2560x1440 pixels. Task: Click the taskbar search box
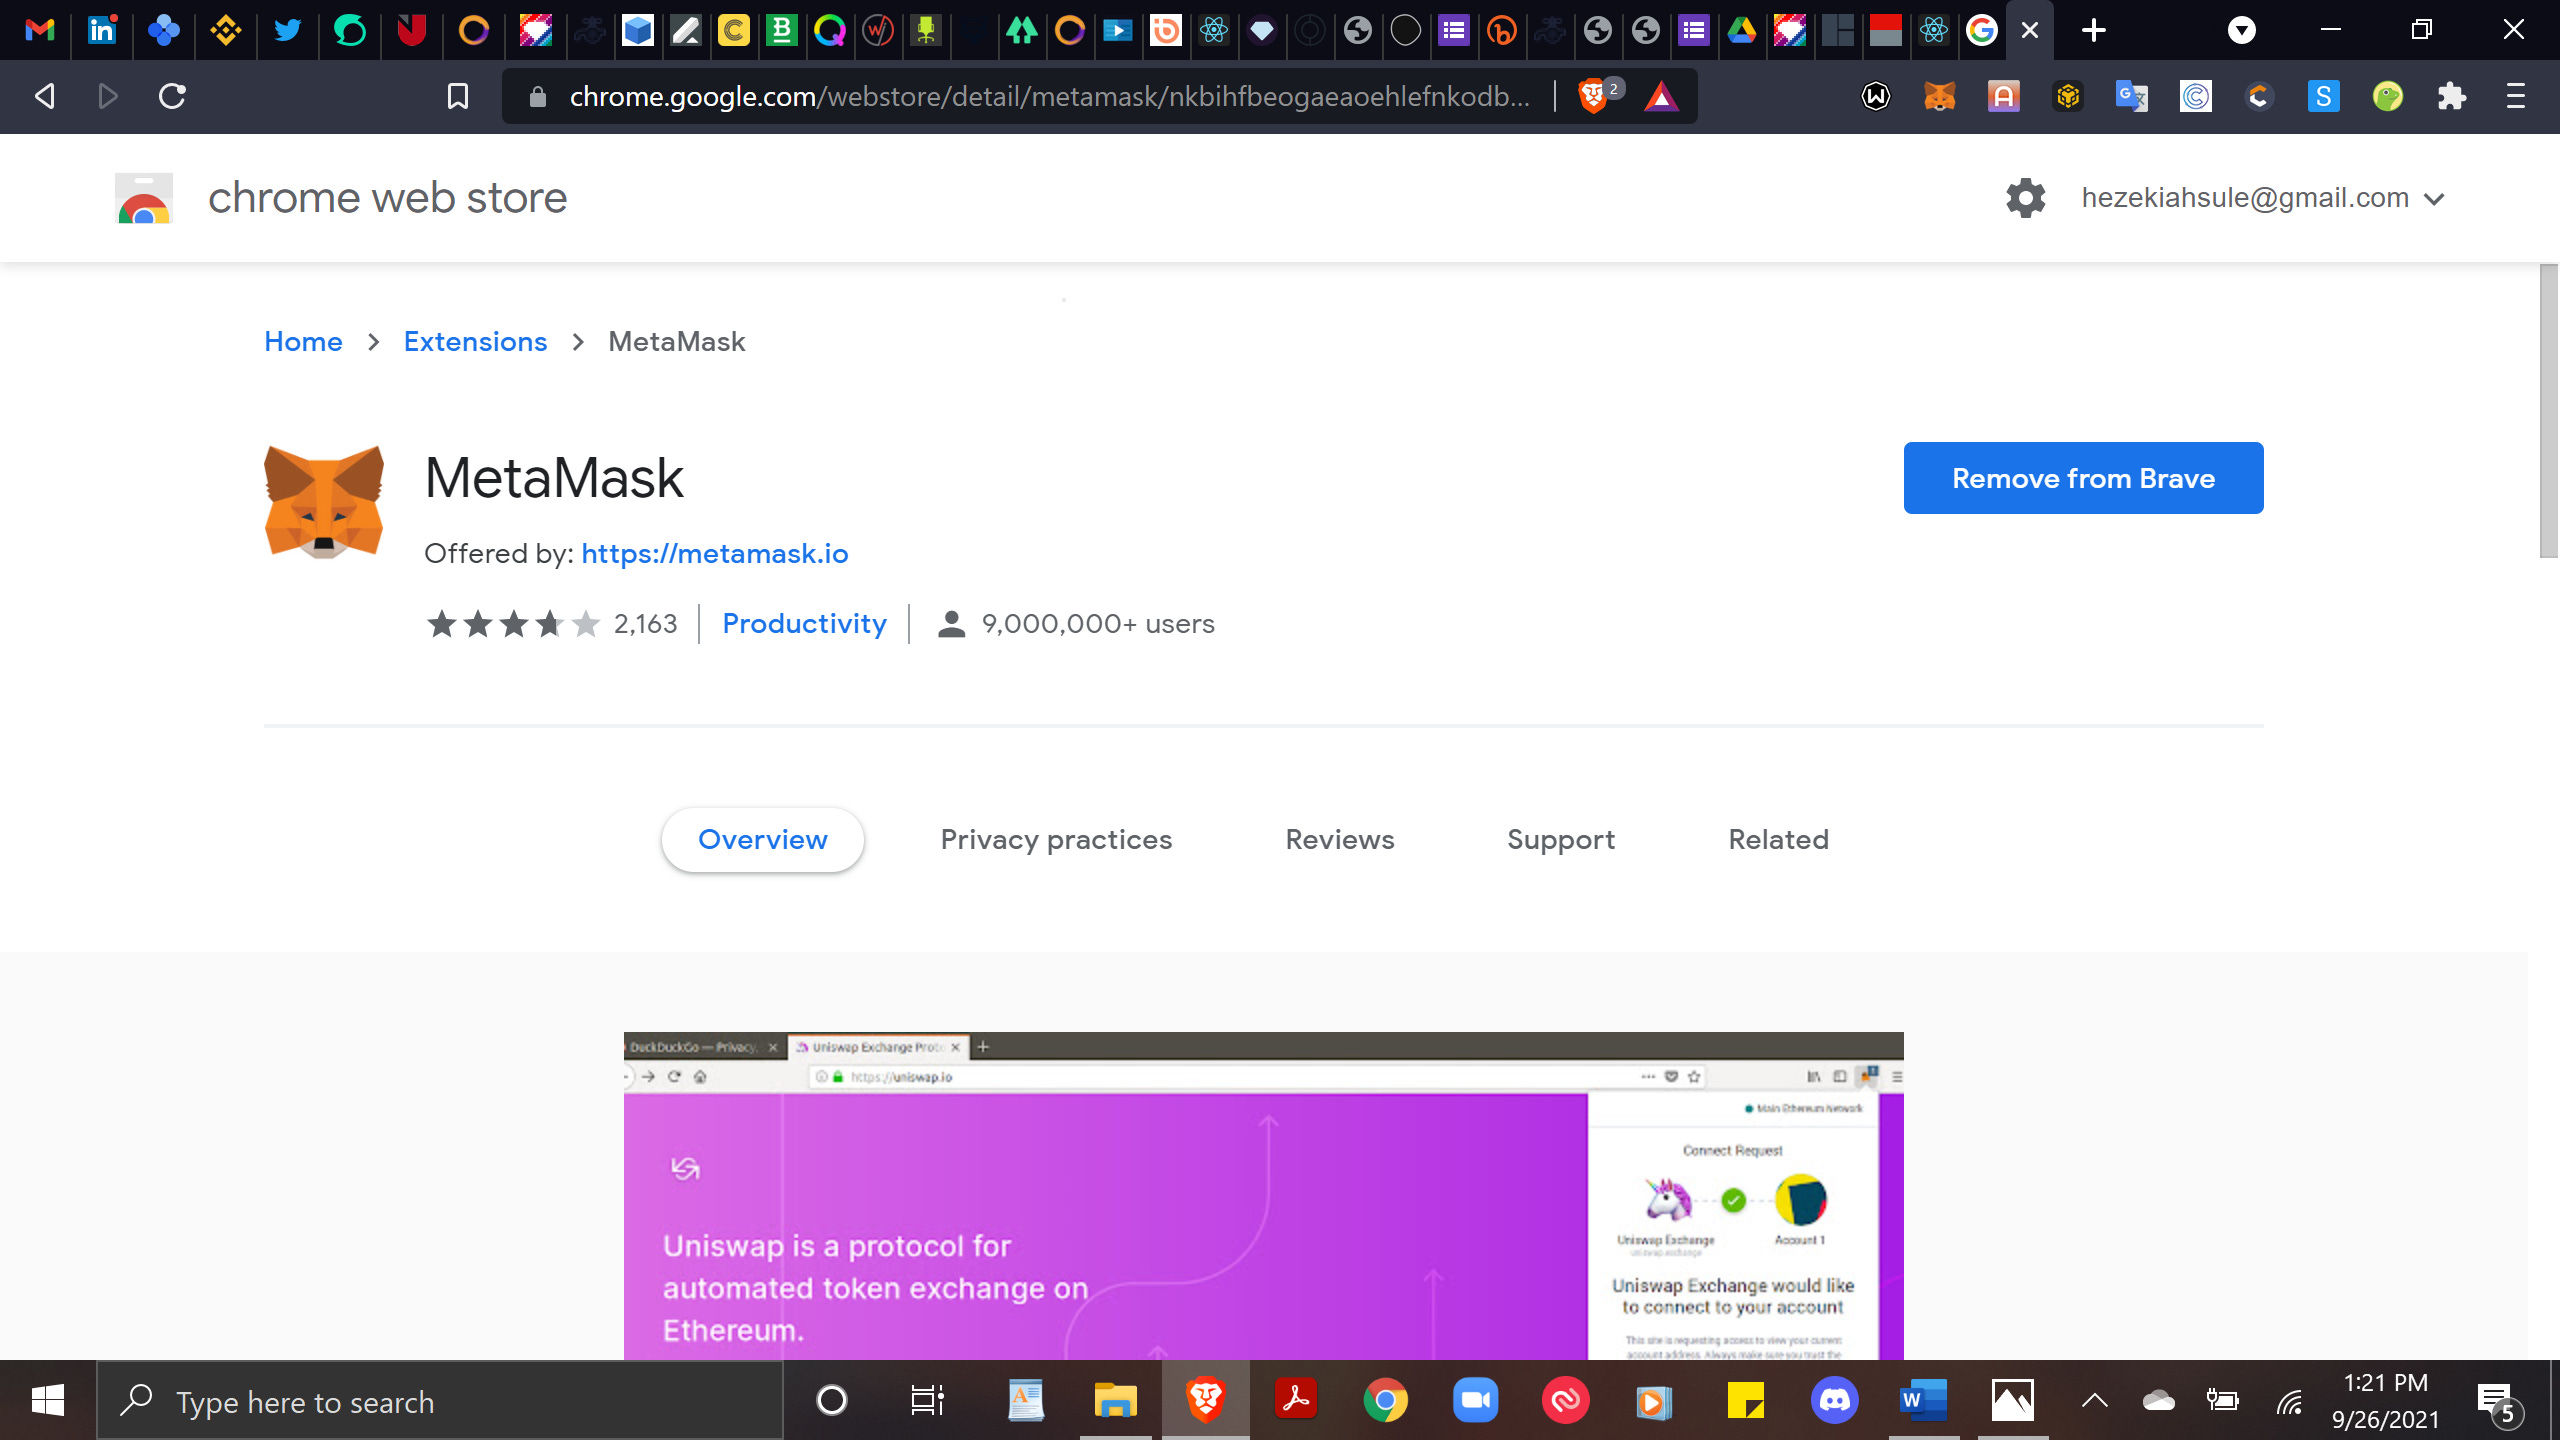[x=440, y=1401]
